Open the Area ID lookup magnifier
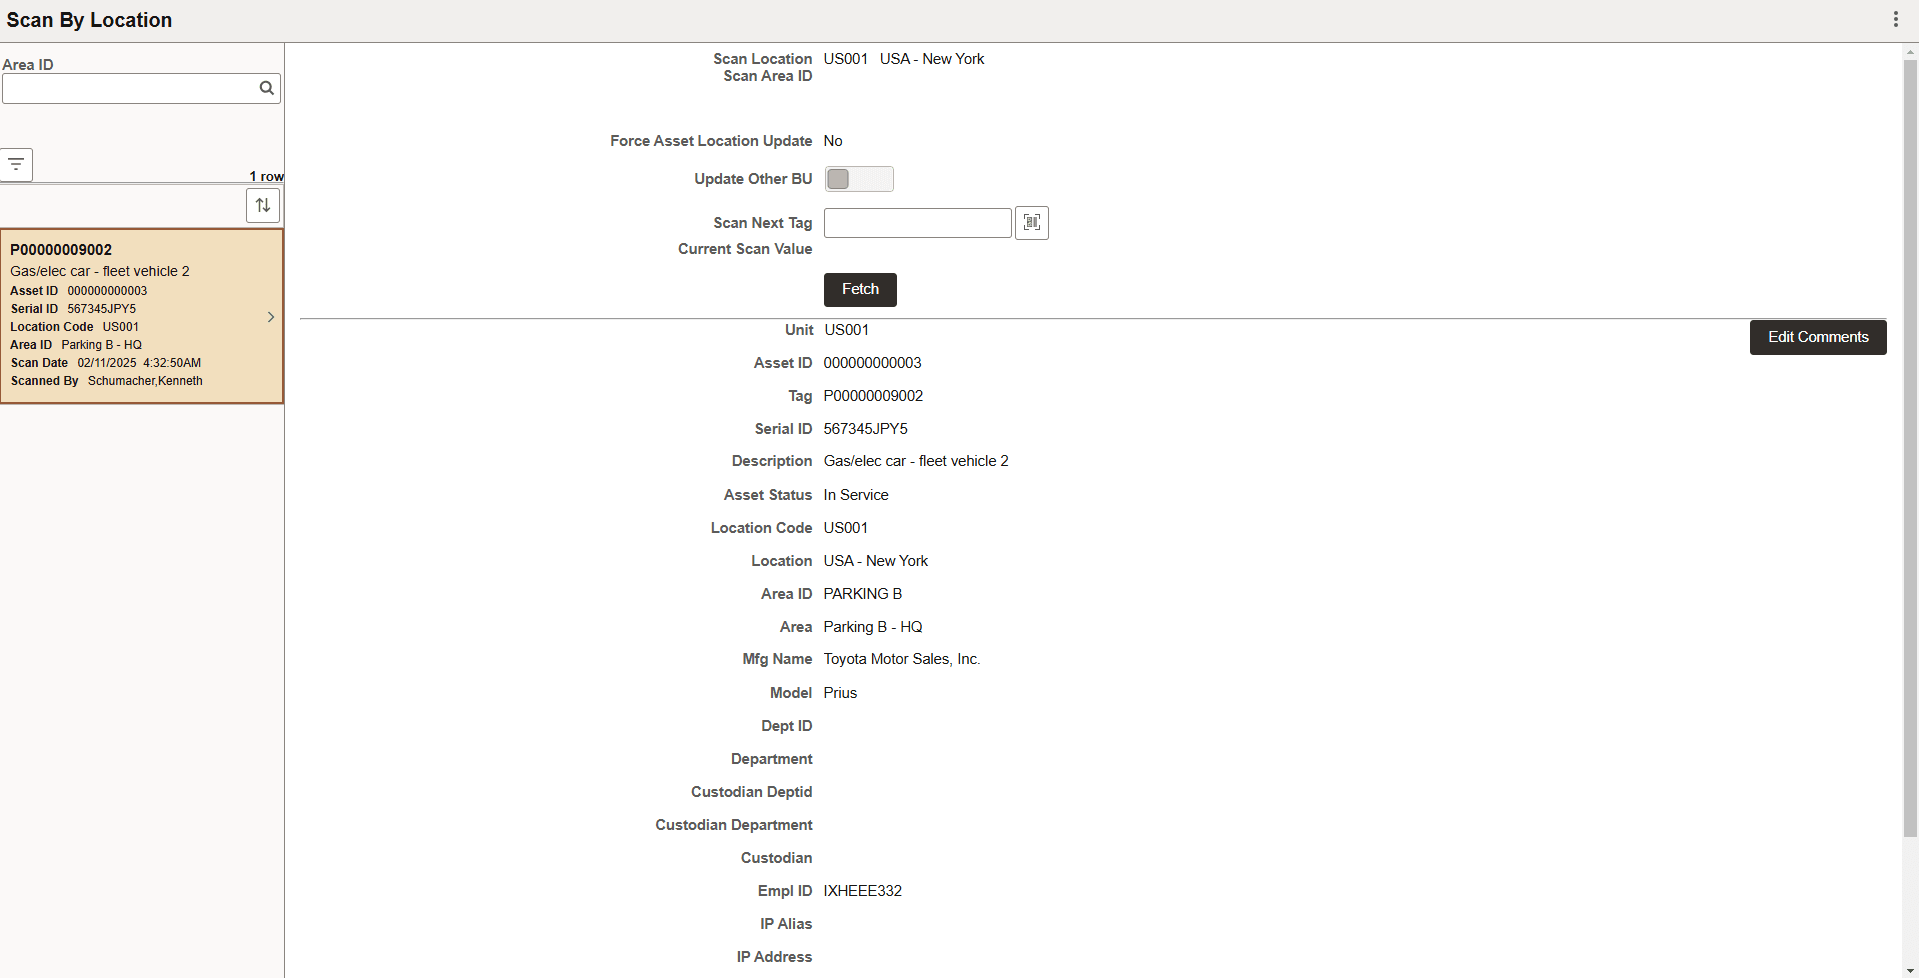The height and width of the screenshot is (978, 1919). coord(266,88)
